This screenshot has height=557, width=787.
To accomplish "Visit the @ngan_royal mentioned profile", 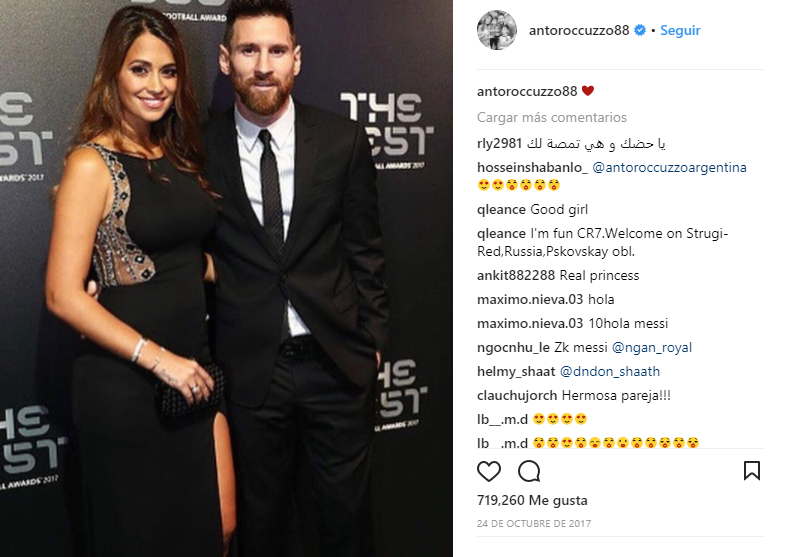I will click(x=651, y=347).
